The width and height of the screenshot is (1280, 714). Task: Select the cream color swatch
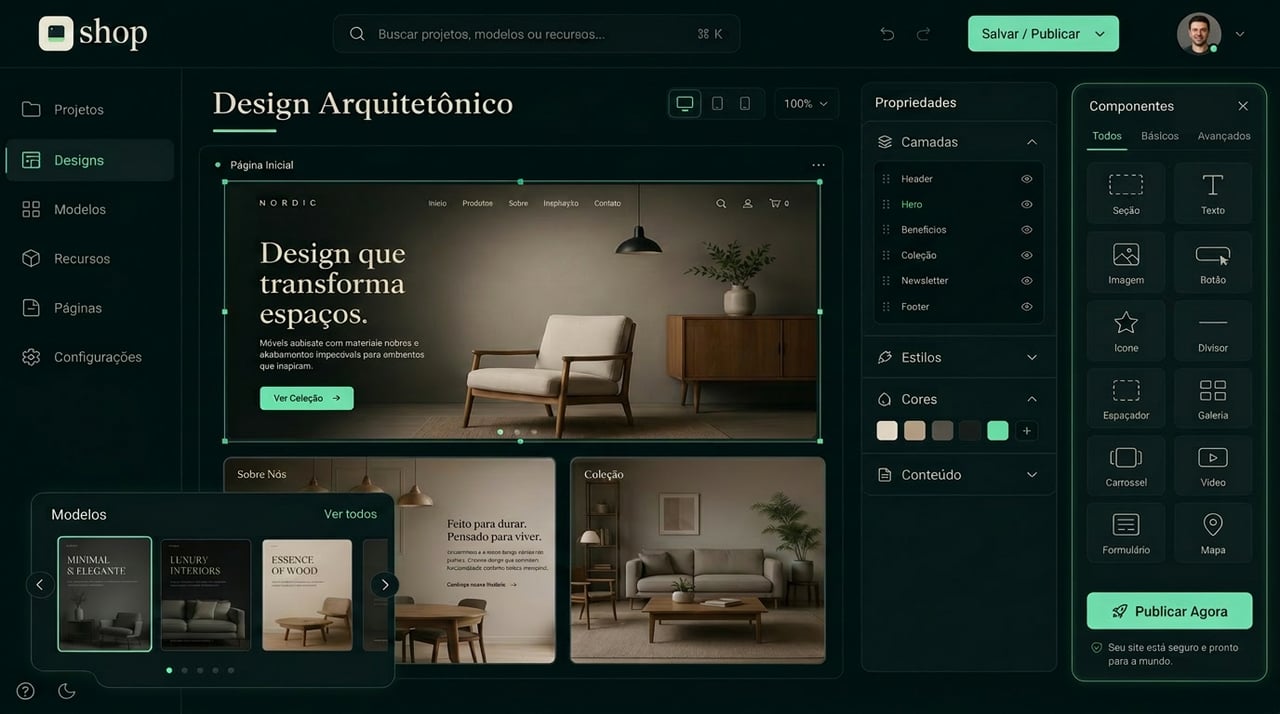coord(887,431)
